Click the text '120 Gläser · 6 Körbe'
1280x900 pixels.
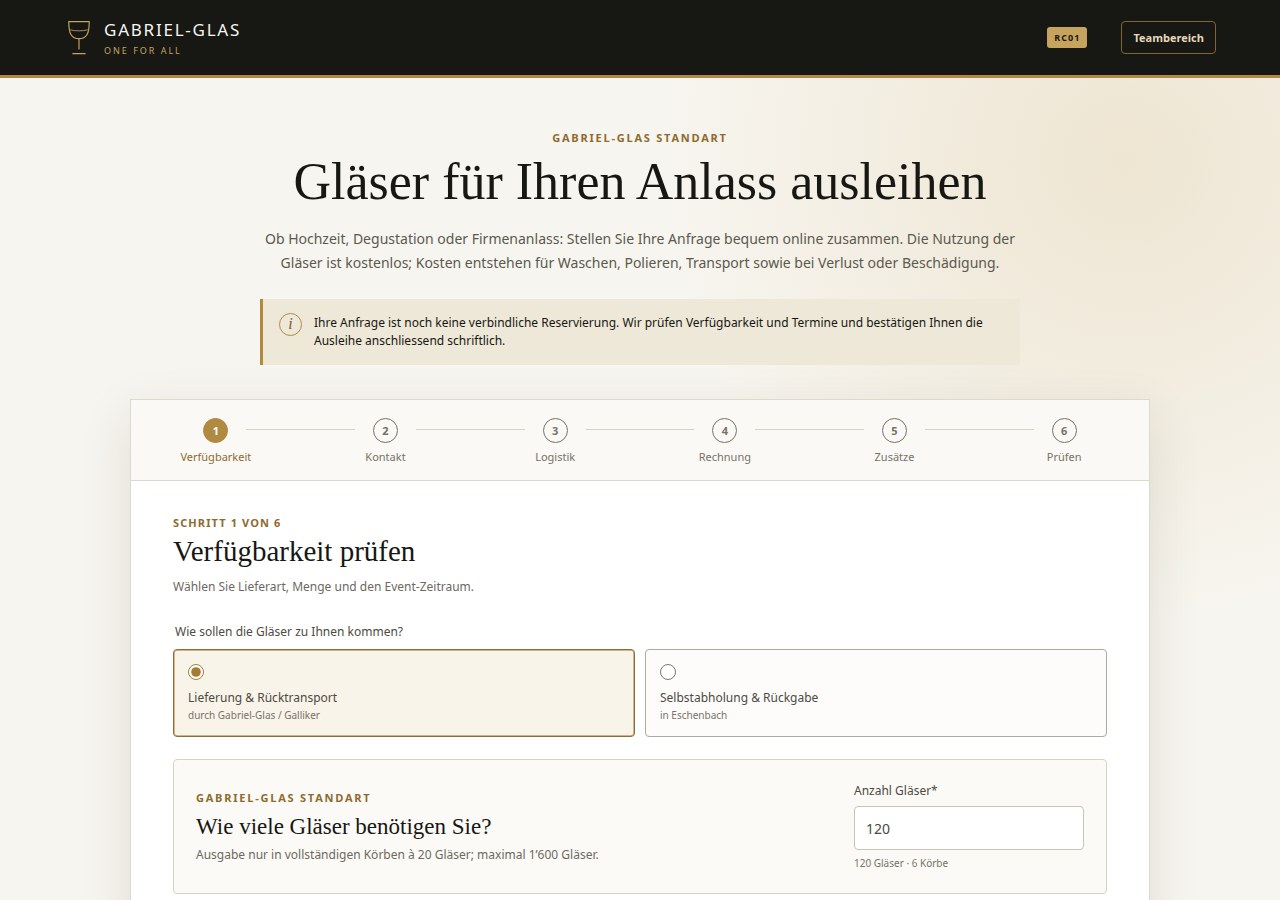(x=901, y=863)
